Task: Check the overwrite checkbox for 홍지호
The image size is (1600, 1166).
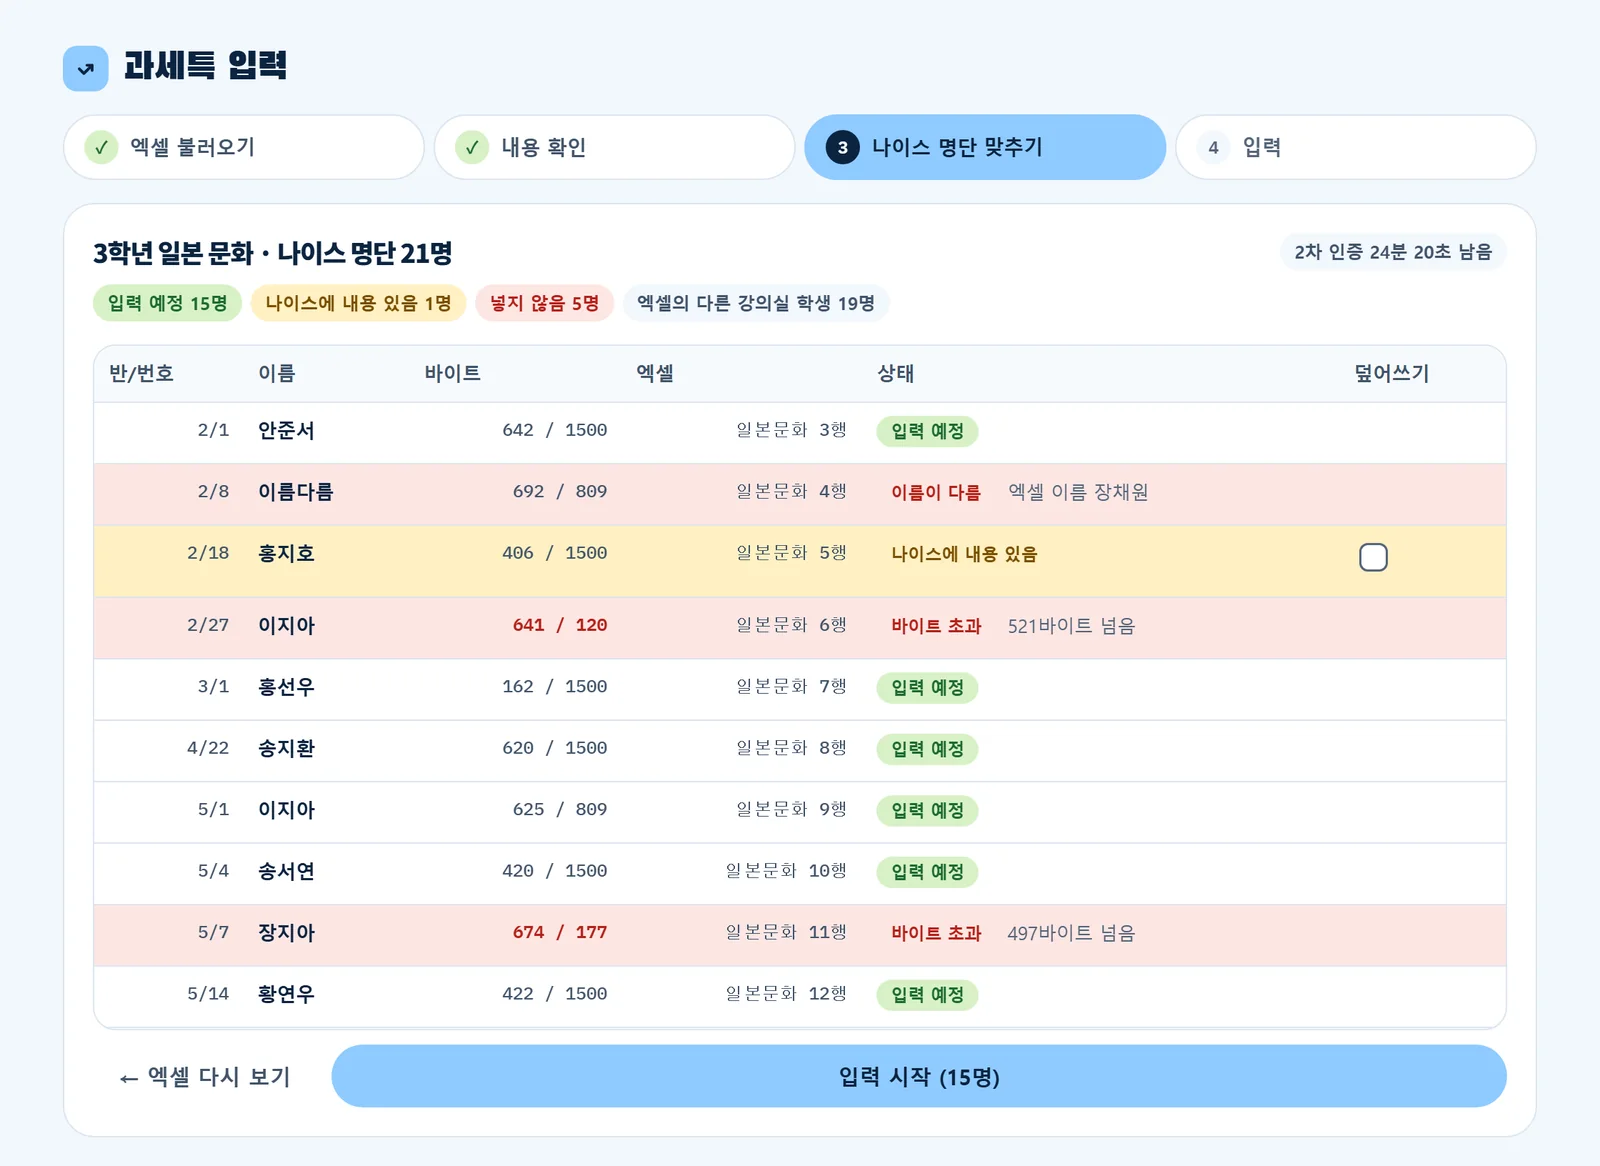Action: 1373,557
